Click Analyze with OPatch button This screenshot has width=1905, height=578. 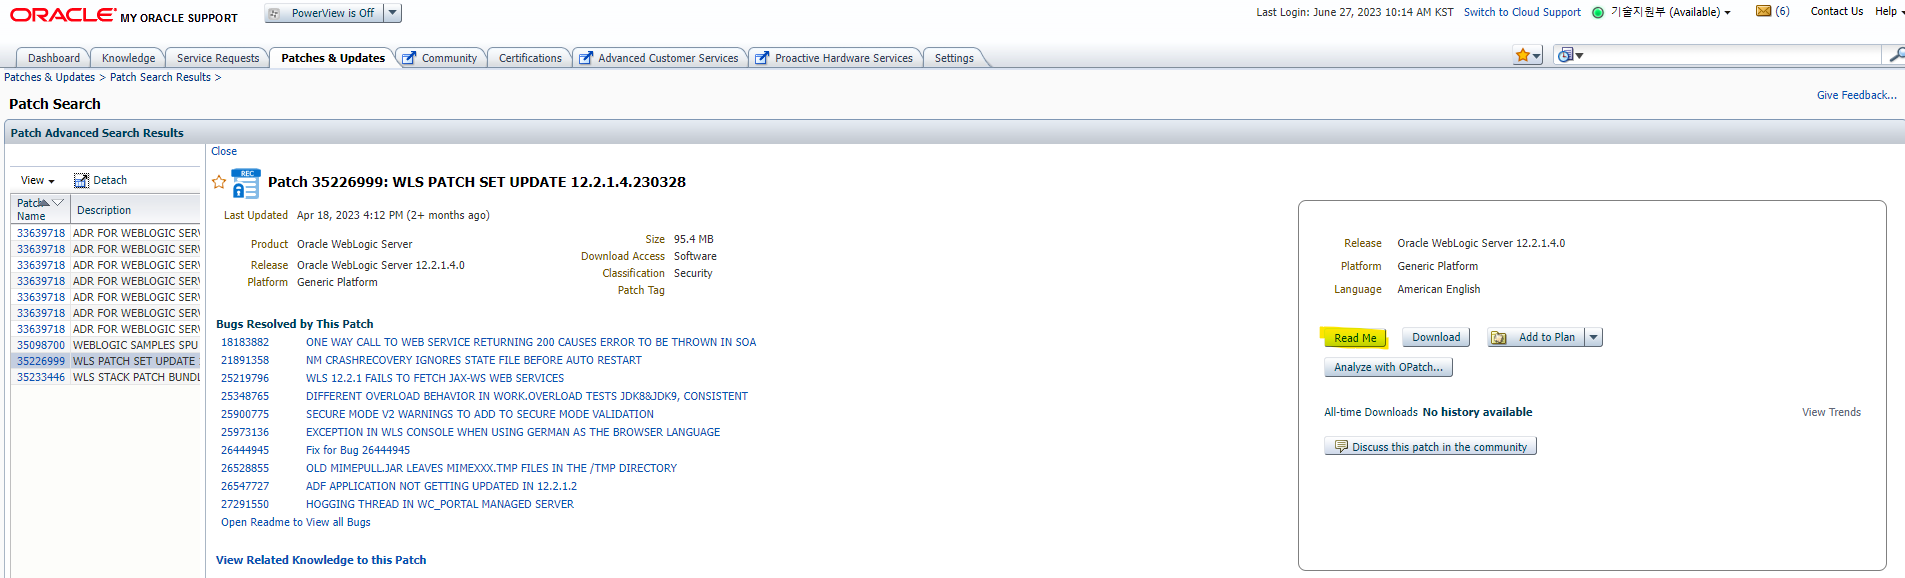pyautogui.click(x=1388, y=367)
